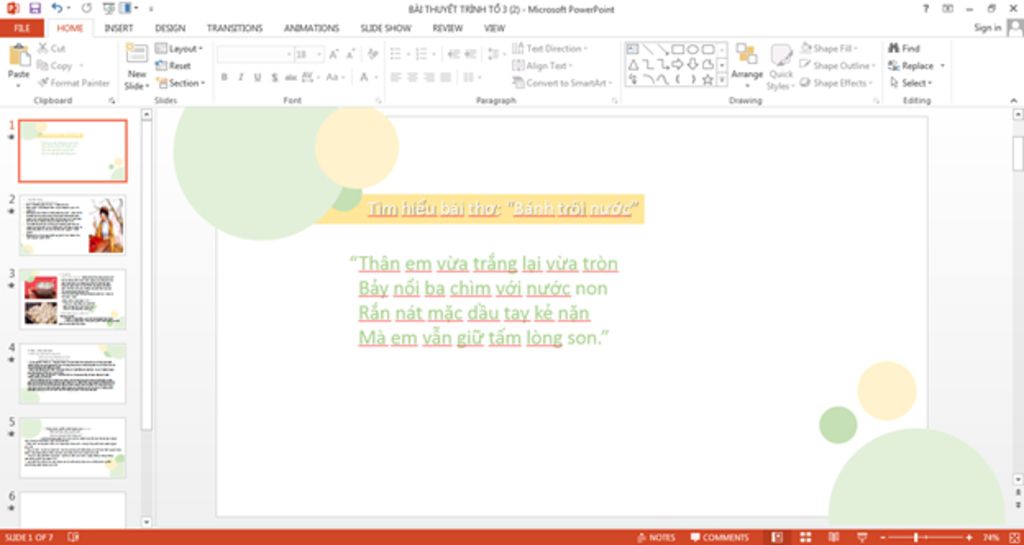Open the font size dropdown
The height and width of the screenshot is (545, 1024).
click(x=319, y=55)
